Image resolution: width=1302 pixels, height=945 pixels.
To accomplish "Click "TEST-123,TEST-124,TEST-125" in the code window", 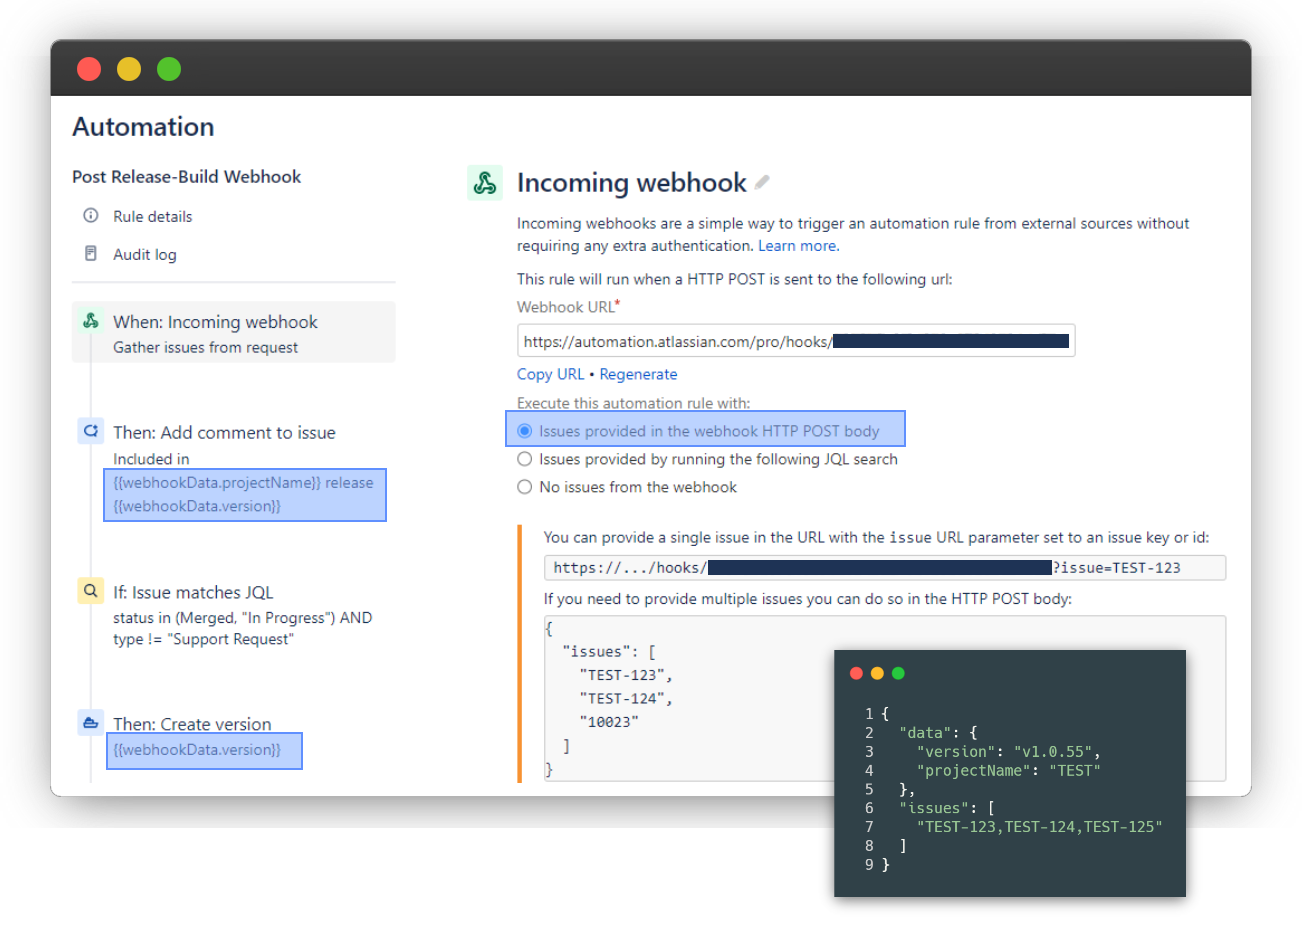I will coord(1039,827).
